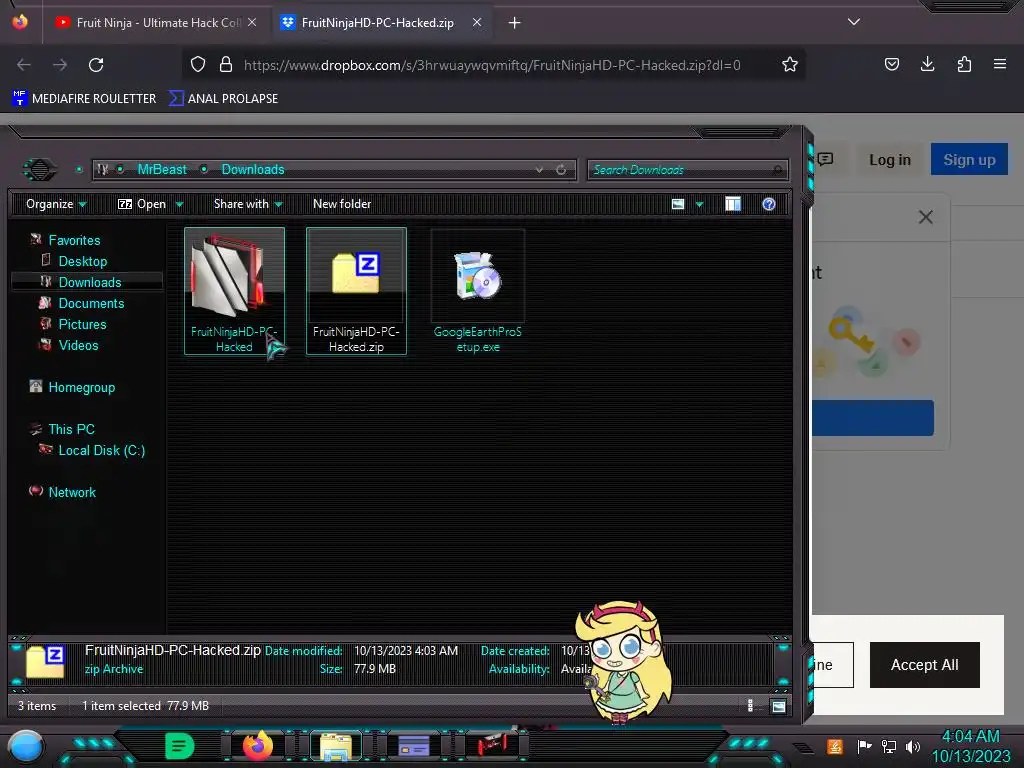Go forward with Firefox forward arrow
Viewport: 1024px width, 768px height.
[x=60, y=65]
